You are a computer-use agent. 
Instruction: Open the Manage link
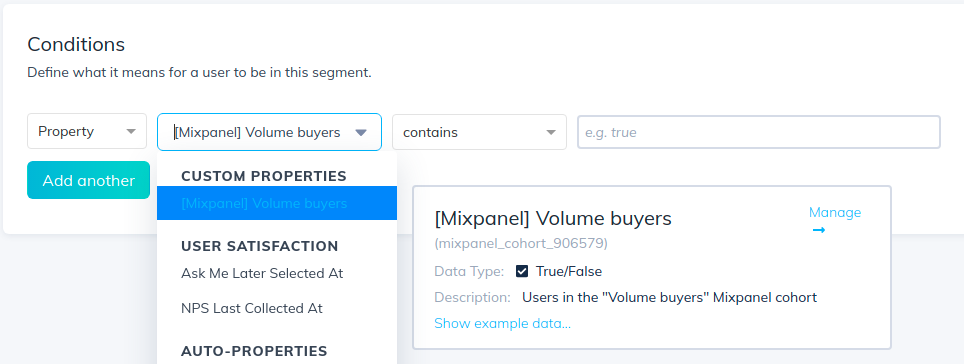(835, 212)
